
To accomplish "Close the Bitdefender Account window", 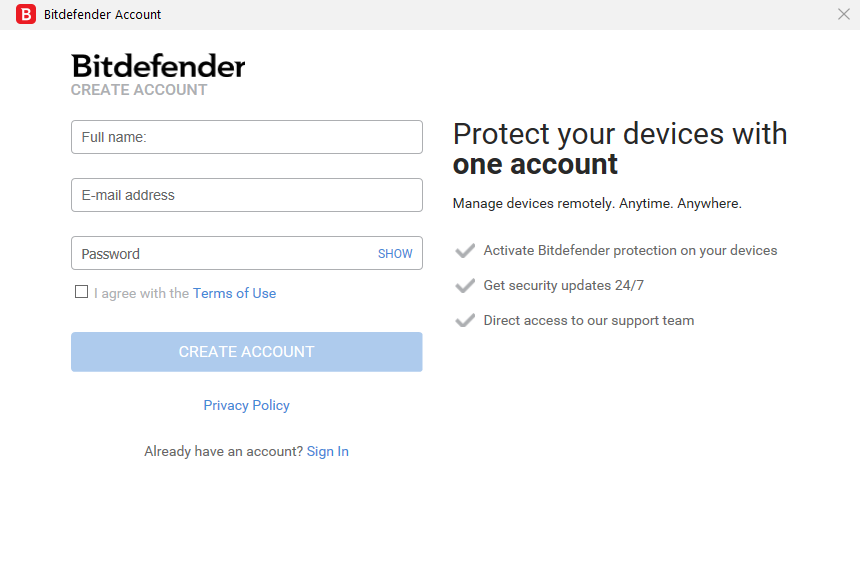I will [844, 14].
